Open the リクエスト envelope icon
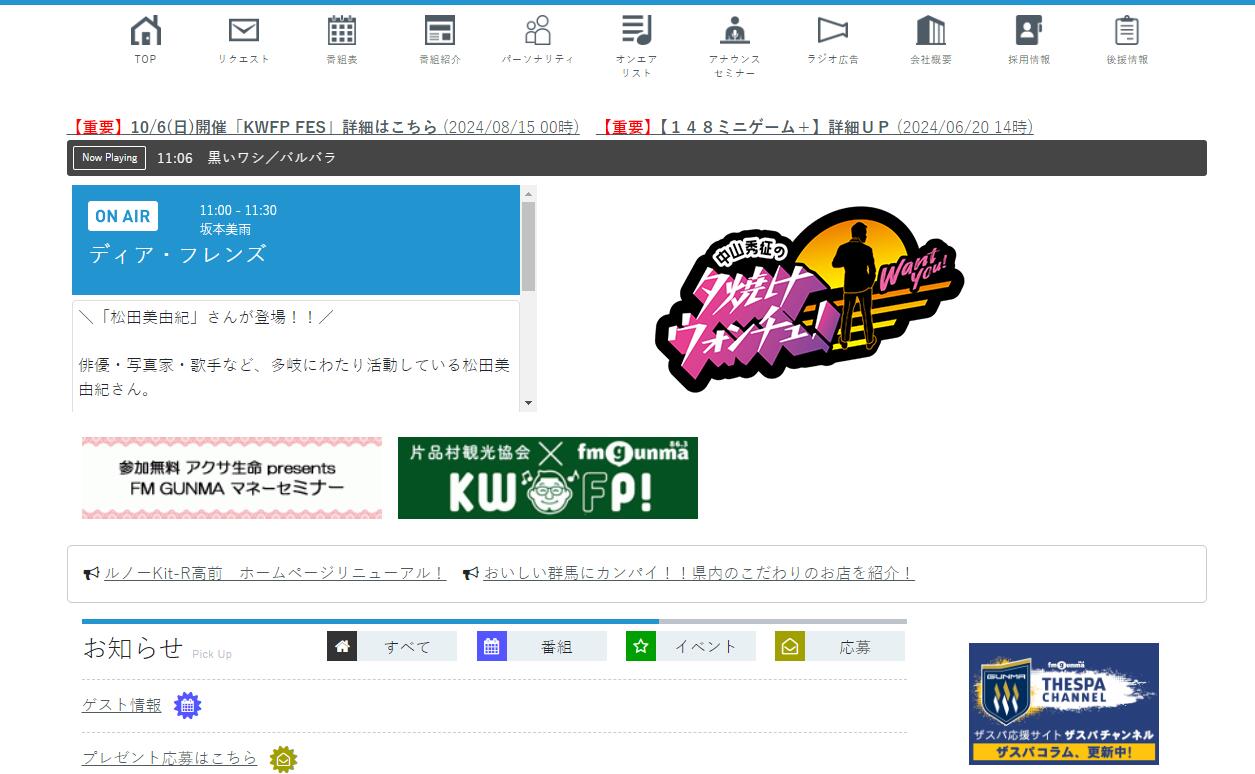Viewport: 1255px width, 774px height. point(244,31)
